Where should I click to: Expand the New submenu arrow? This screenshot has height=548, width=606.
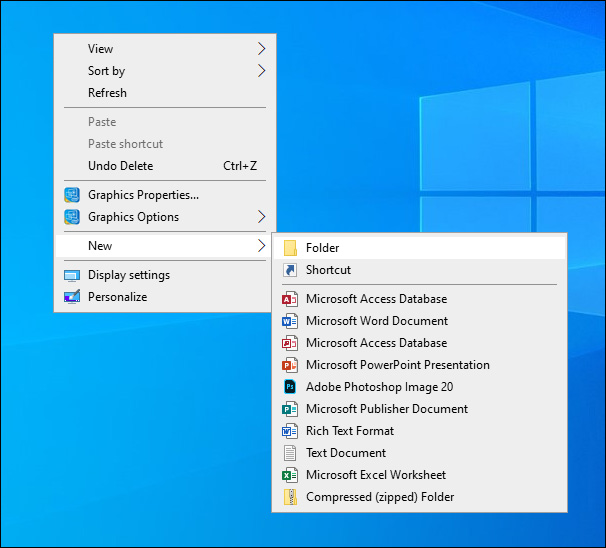[262, 246]
